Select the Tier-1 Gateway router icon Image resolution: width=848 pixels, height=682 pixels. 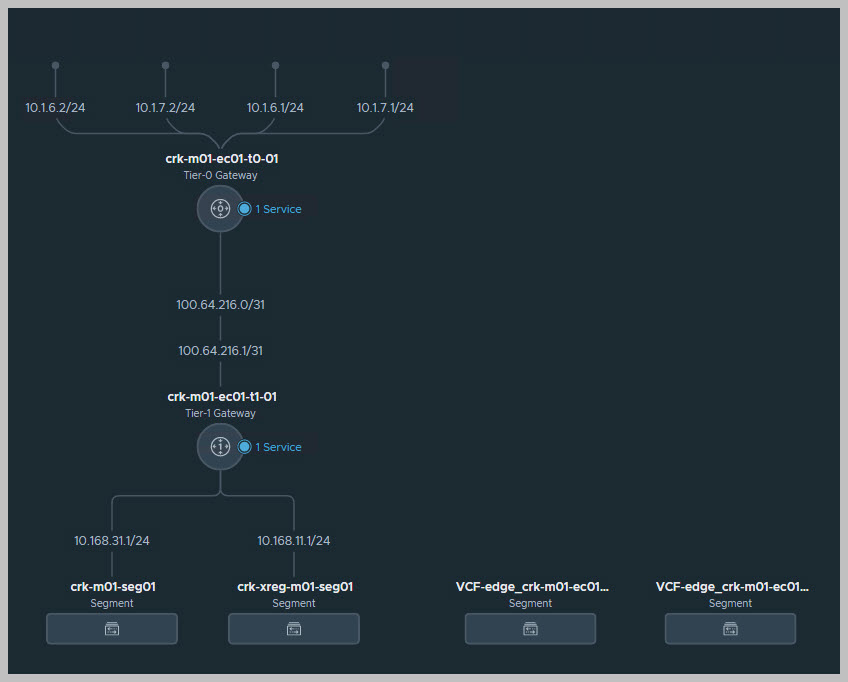[220, 446]
